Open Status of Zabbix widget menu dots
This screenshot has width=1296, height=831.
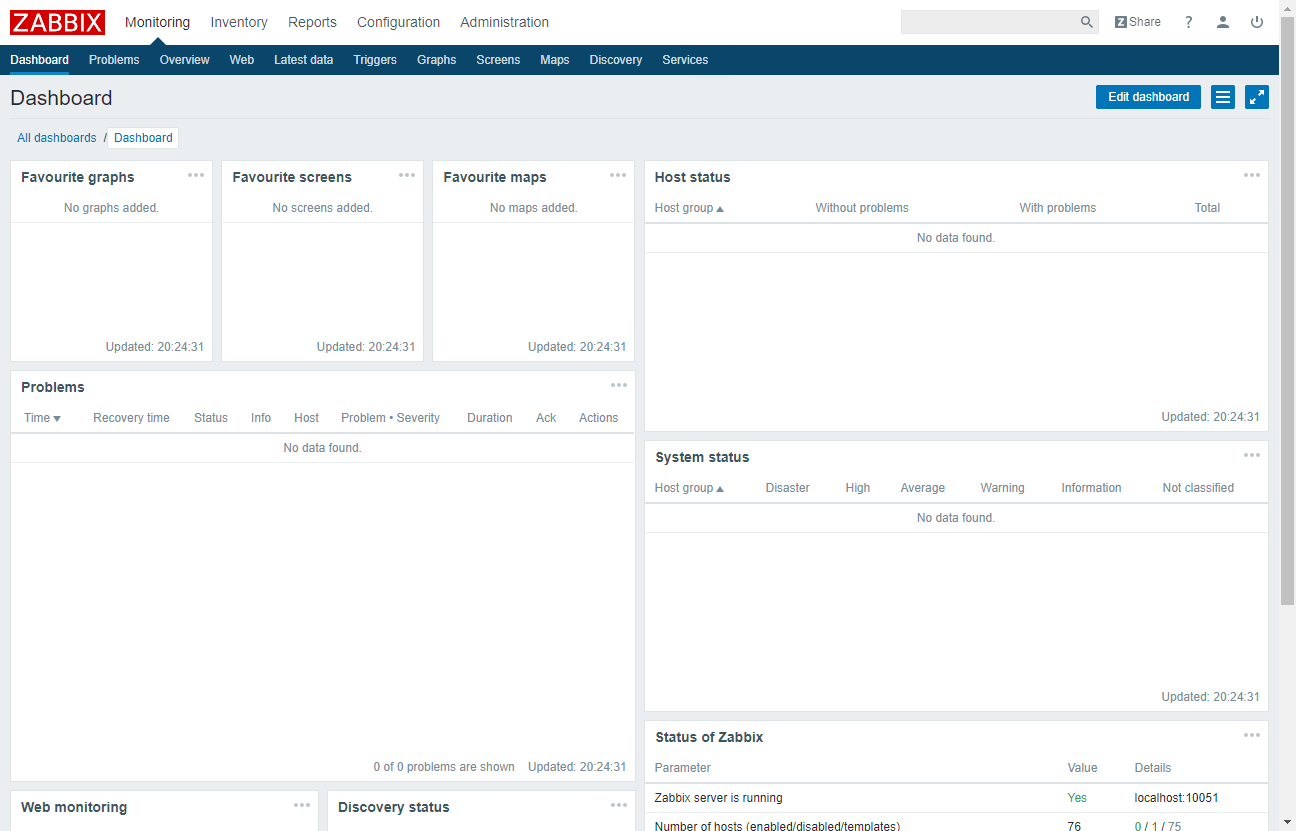pyautogui.click(x=1252, y=735)
